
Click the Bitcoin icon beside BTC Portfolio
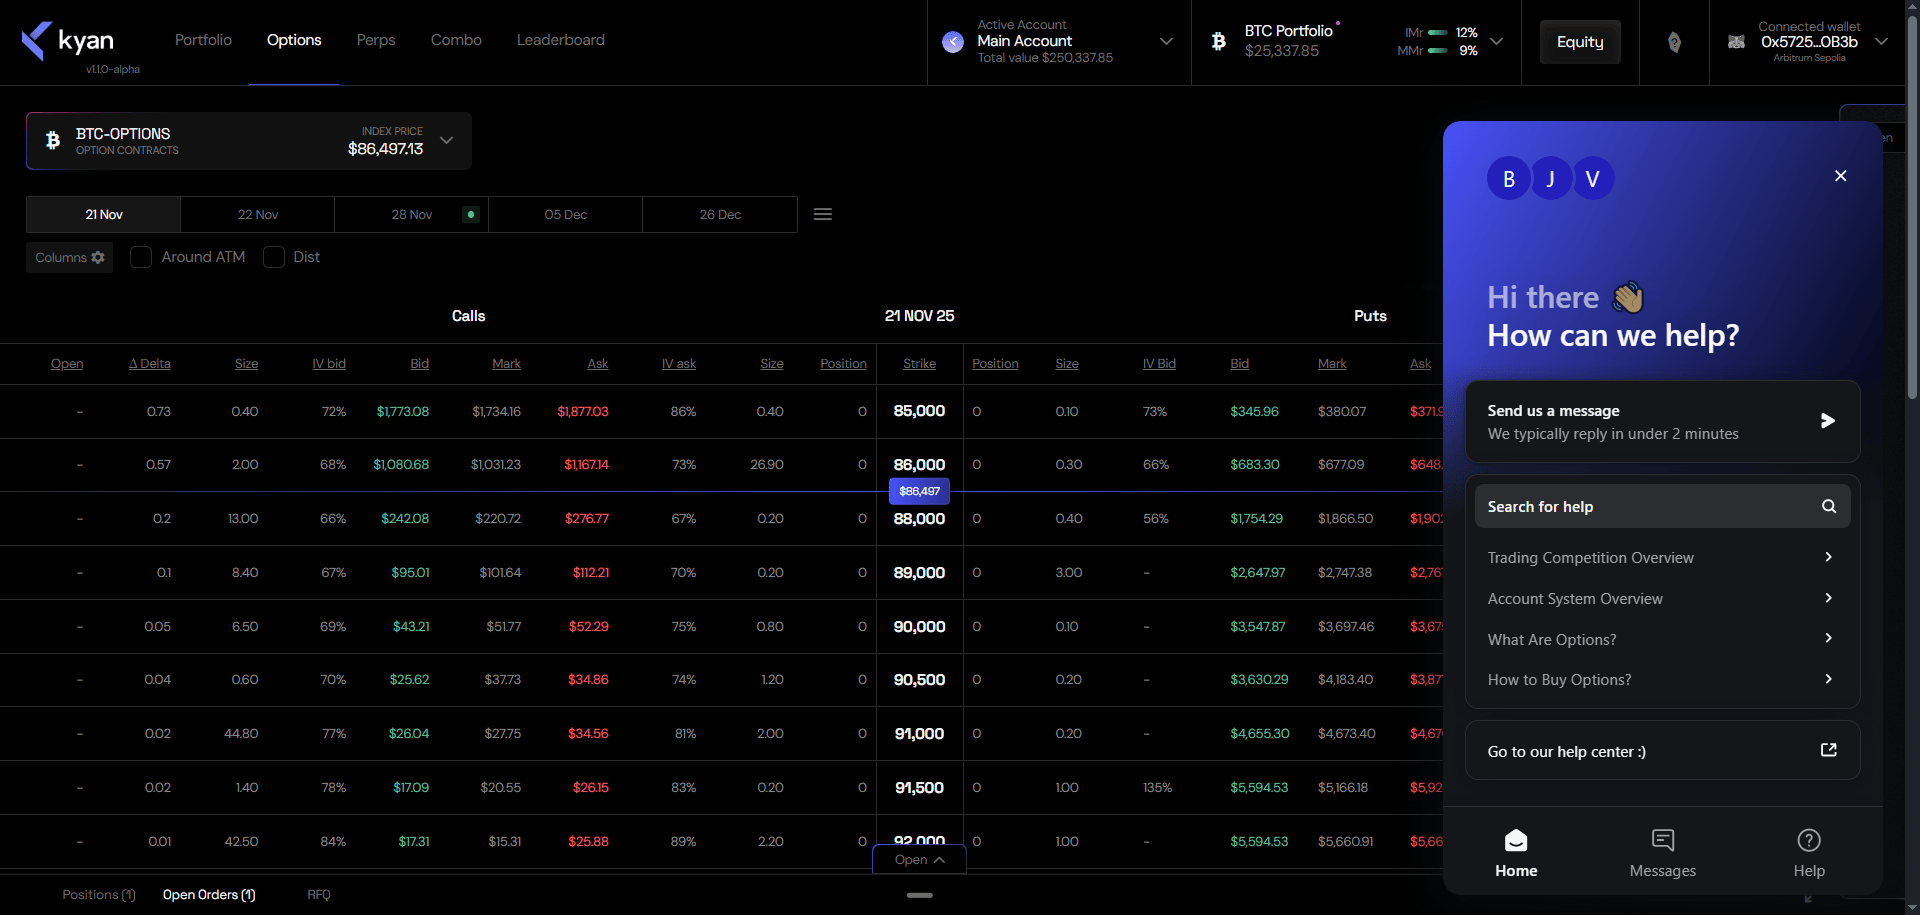click(1218, 41)
